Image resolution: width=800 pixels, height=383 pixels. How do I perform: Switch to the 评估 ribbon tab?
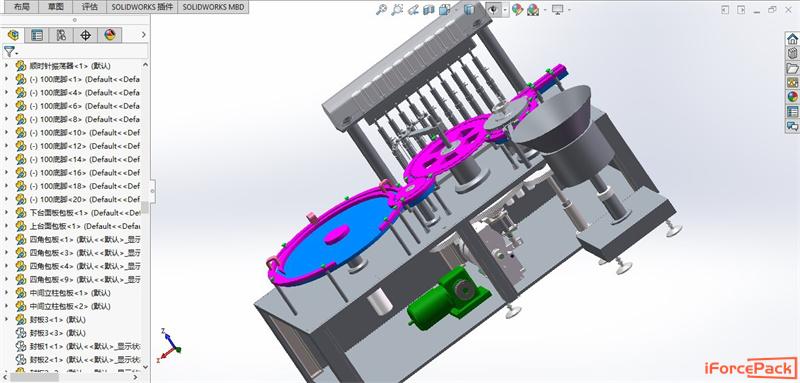(x=90, y=7)
